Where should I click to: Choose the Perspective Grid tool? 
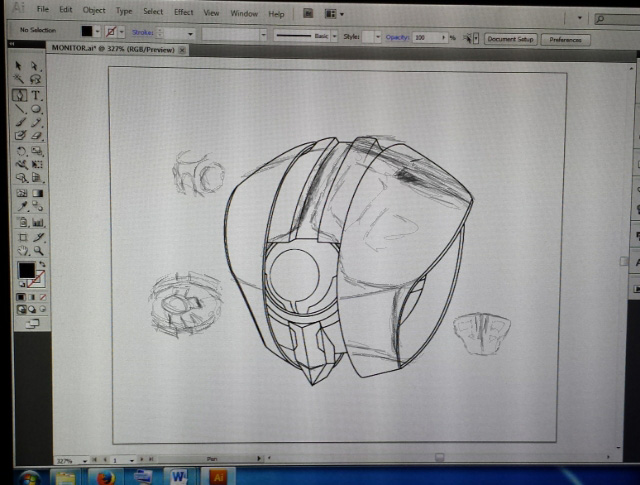(x=37, y=178)
